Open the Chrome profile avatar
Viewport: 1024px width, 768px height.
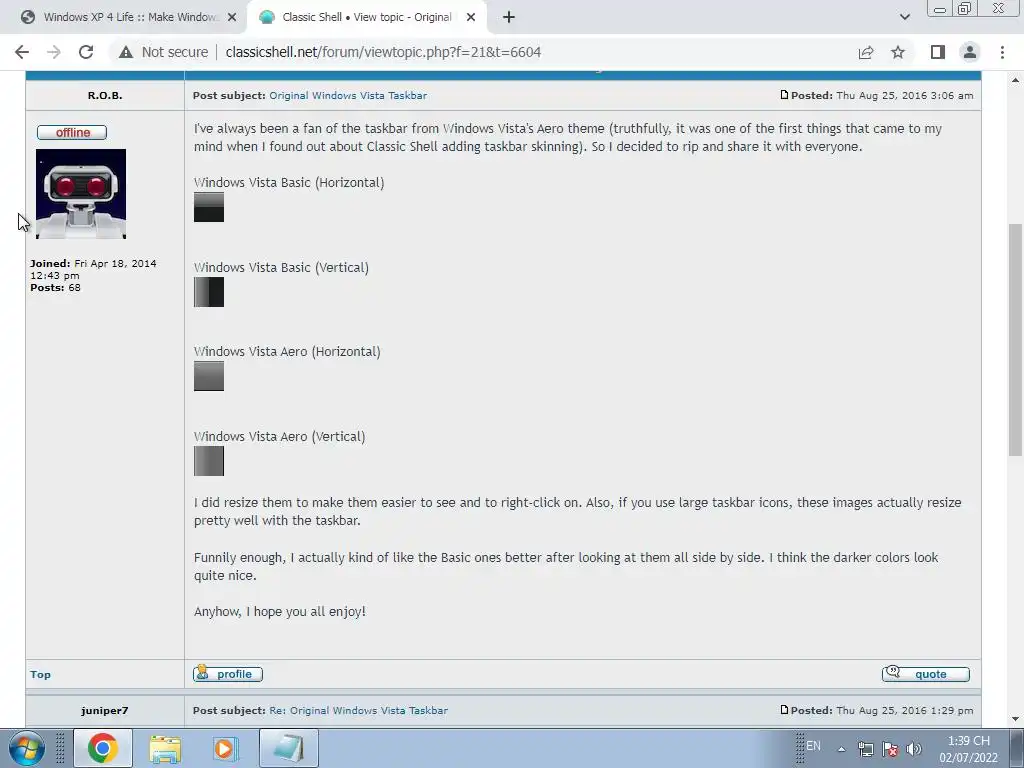[x=970, y=52]
